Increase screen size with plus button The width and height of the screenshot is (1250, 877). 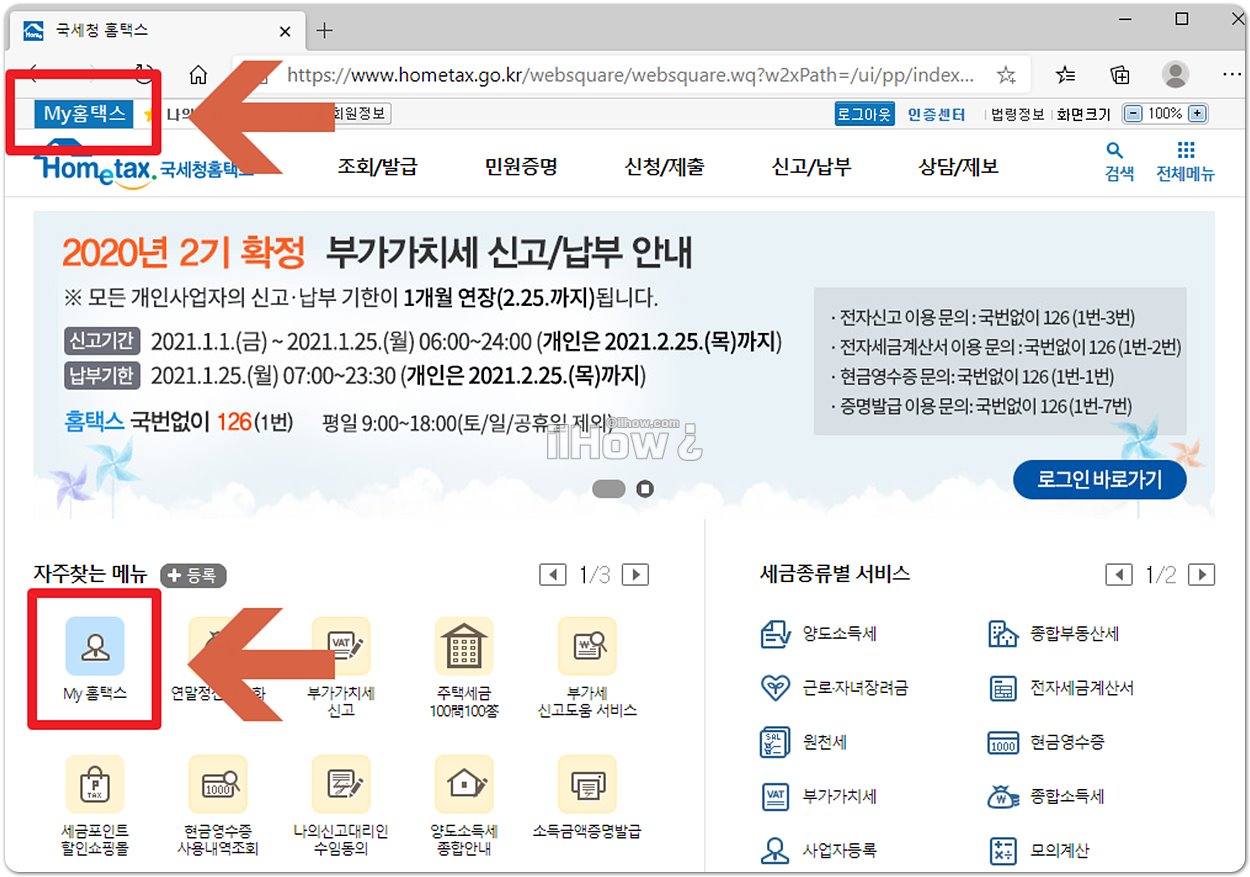[x=1198, y=114]
